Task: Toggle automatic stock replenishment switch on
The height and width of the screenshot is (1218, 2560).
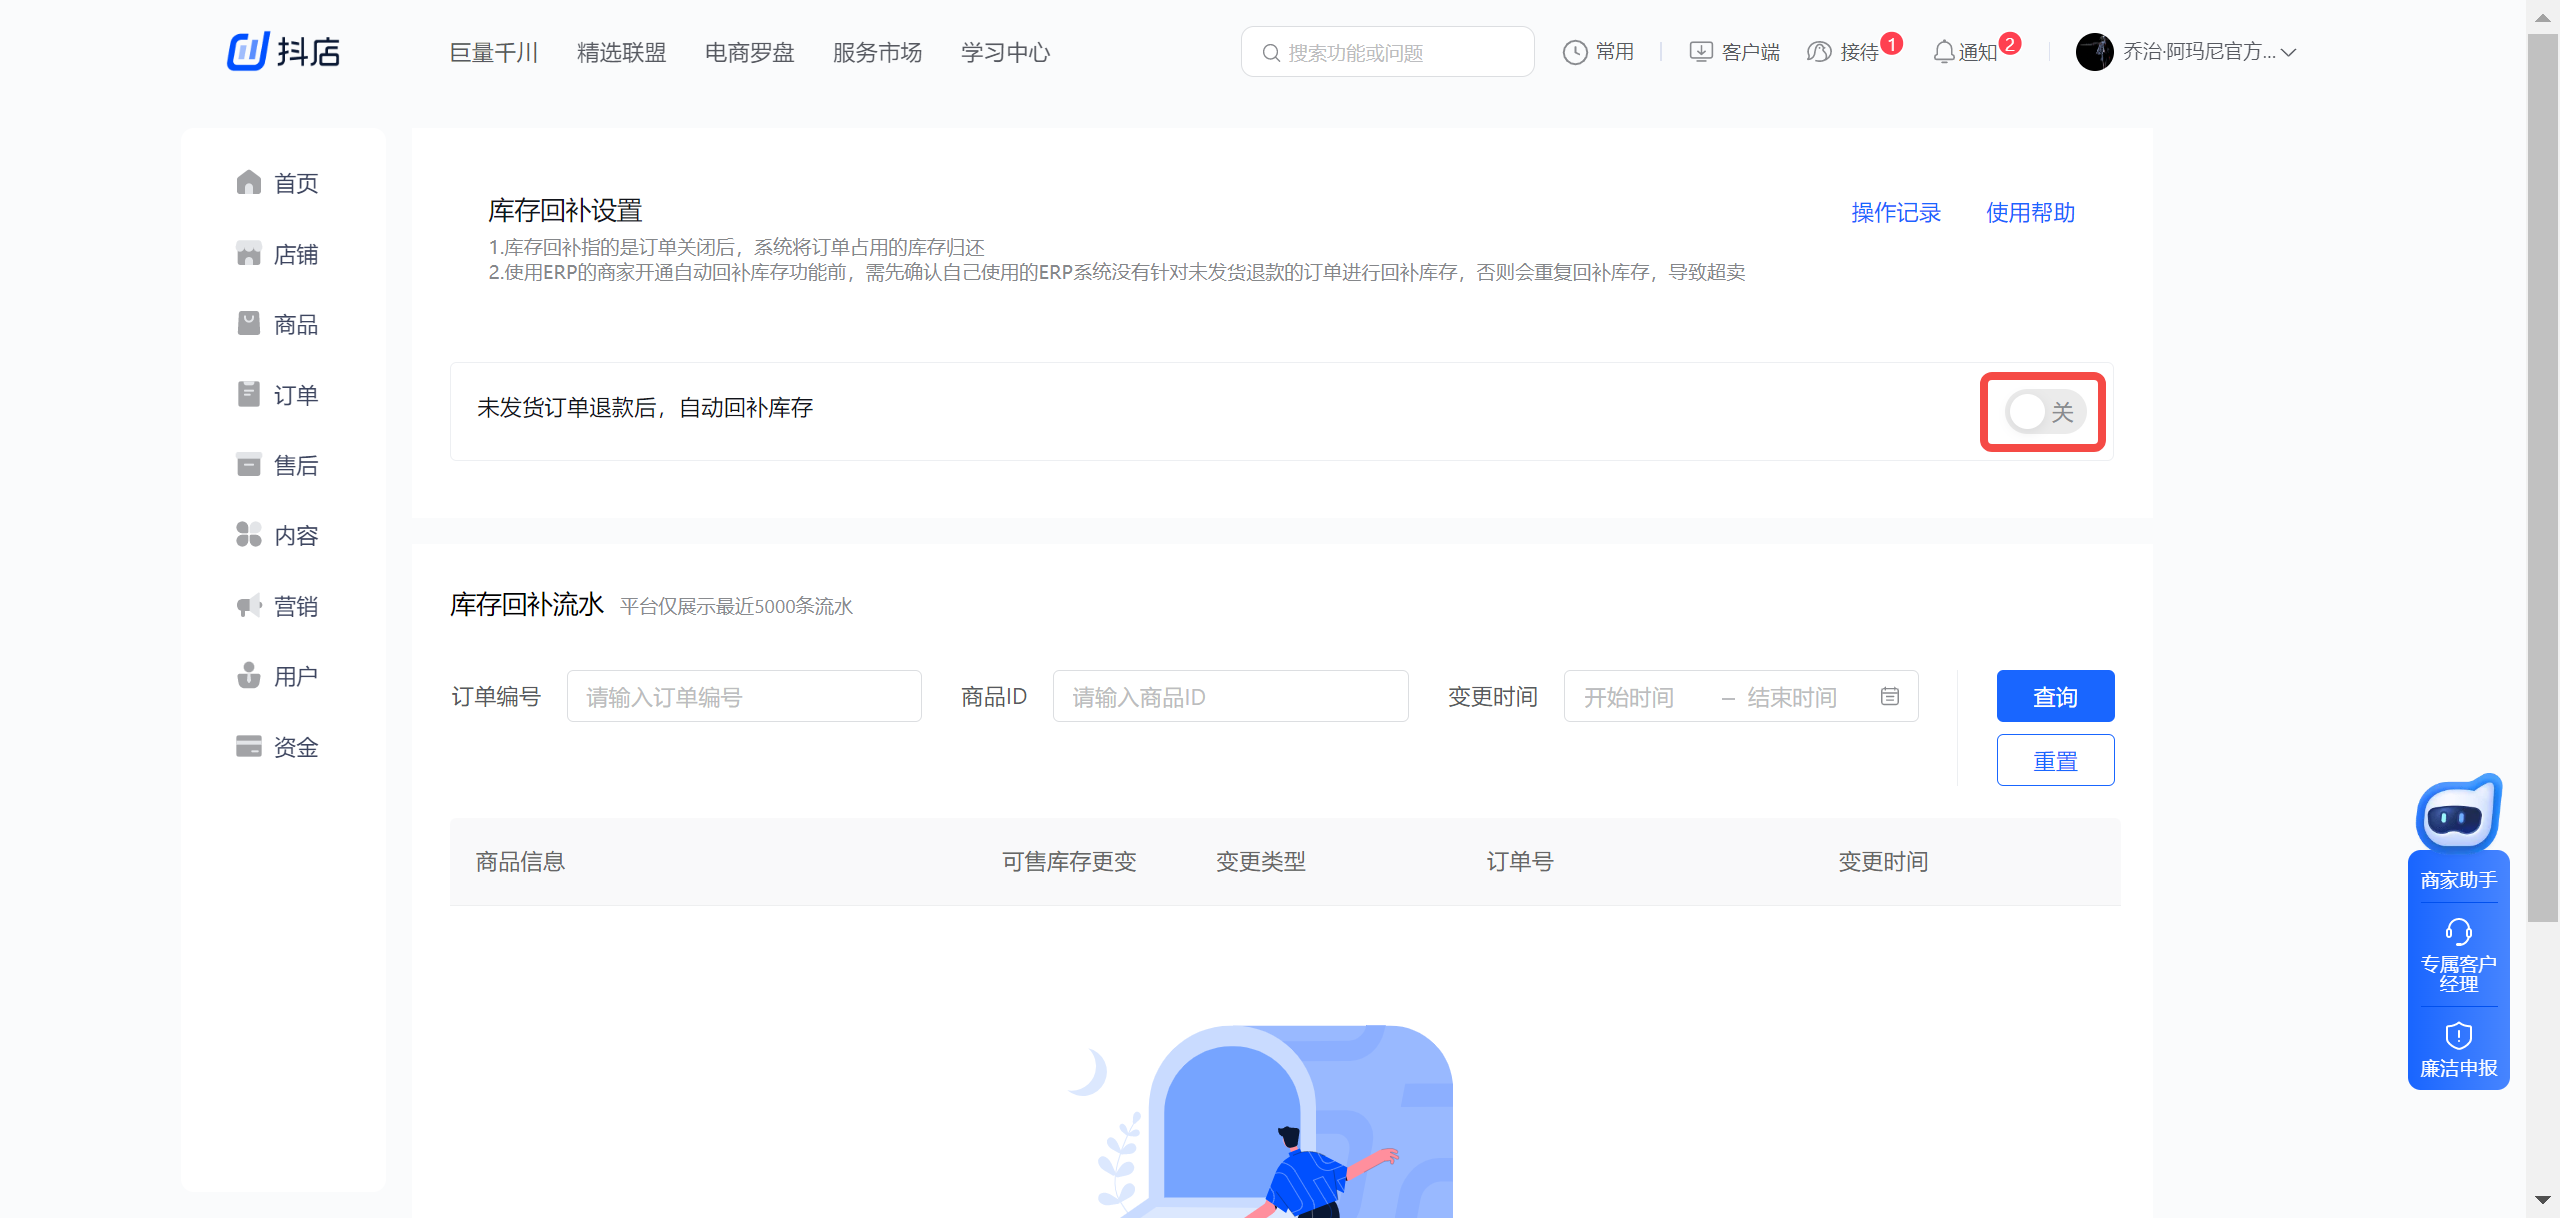Action: click(2044, 412)
